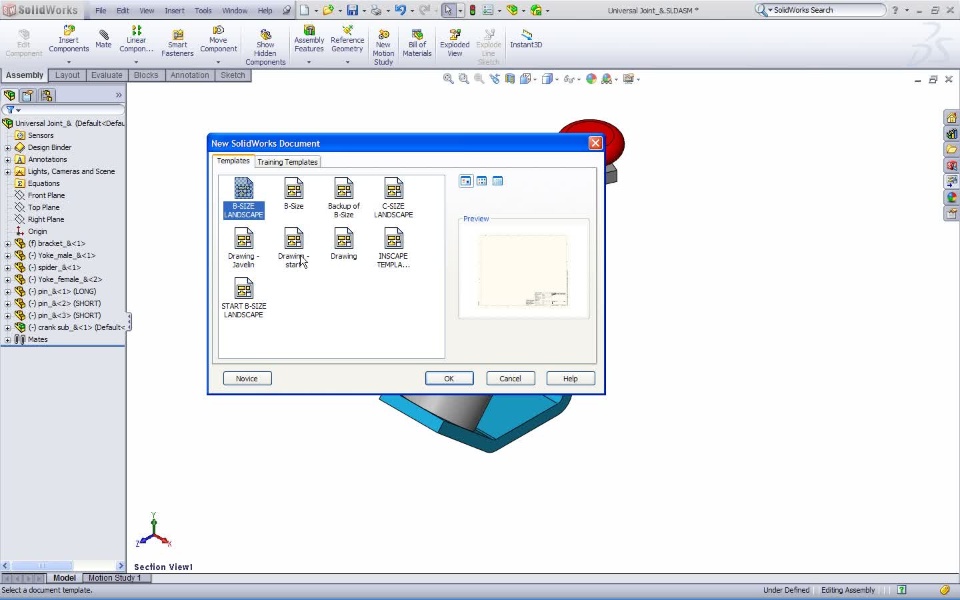960x600 pixels.
Task: Switch to the Sketch tab
Action: pyautogui.click(x=233, y=75)
